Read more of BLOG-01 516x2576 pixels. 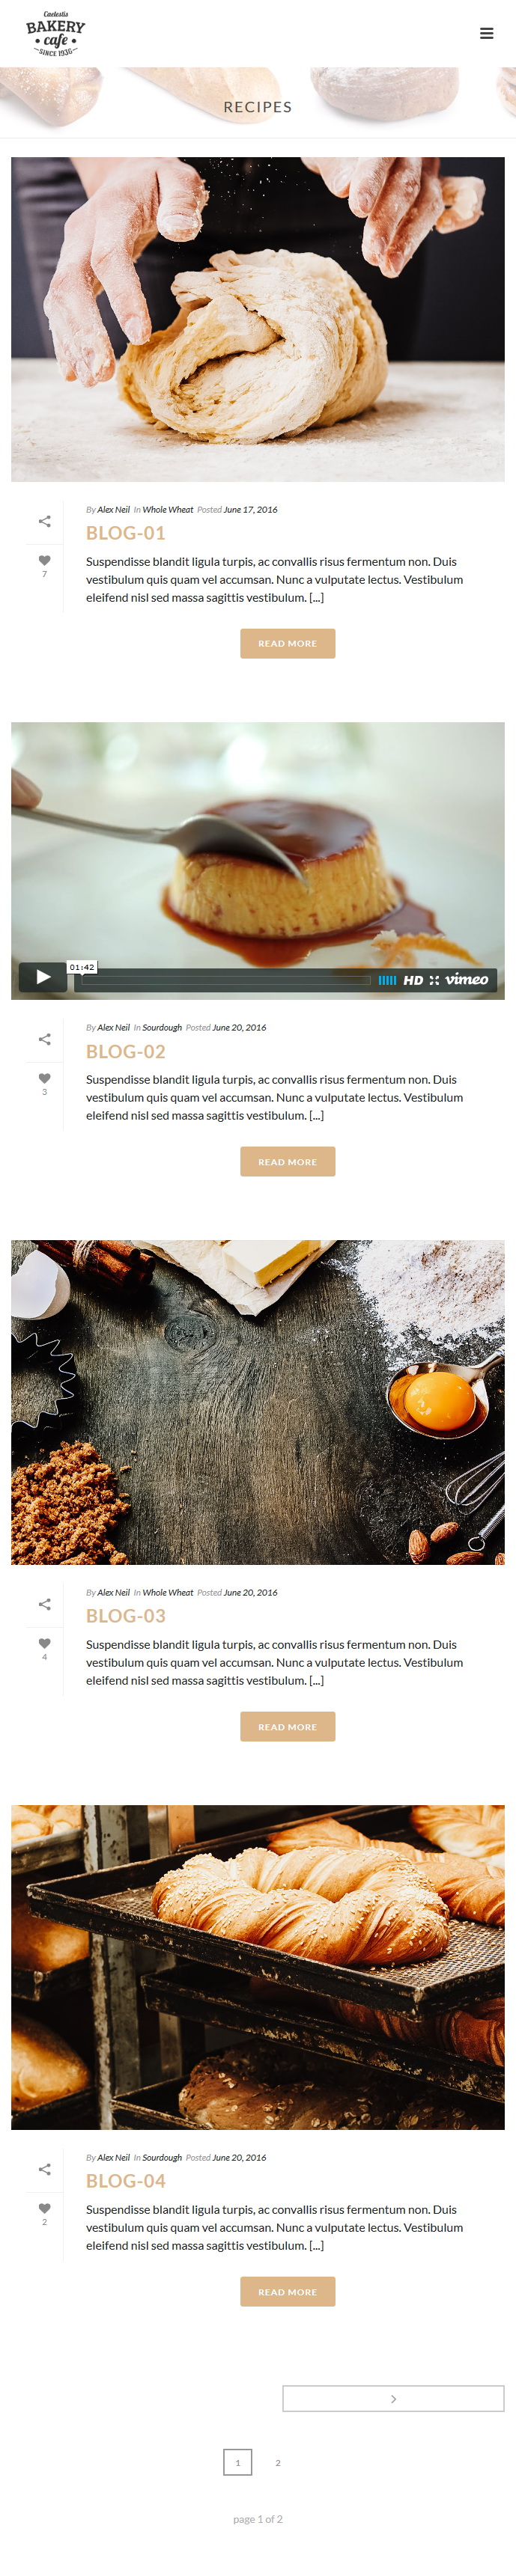click(288, 644)
